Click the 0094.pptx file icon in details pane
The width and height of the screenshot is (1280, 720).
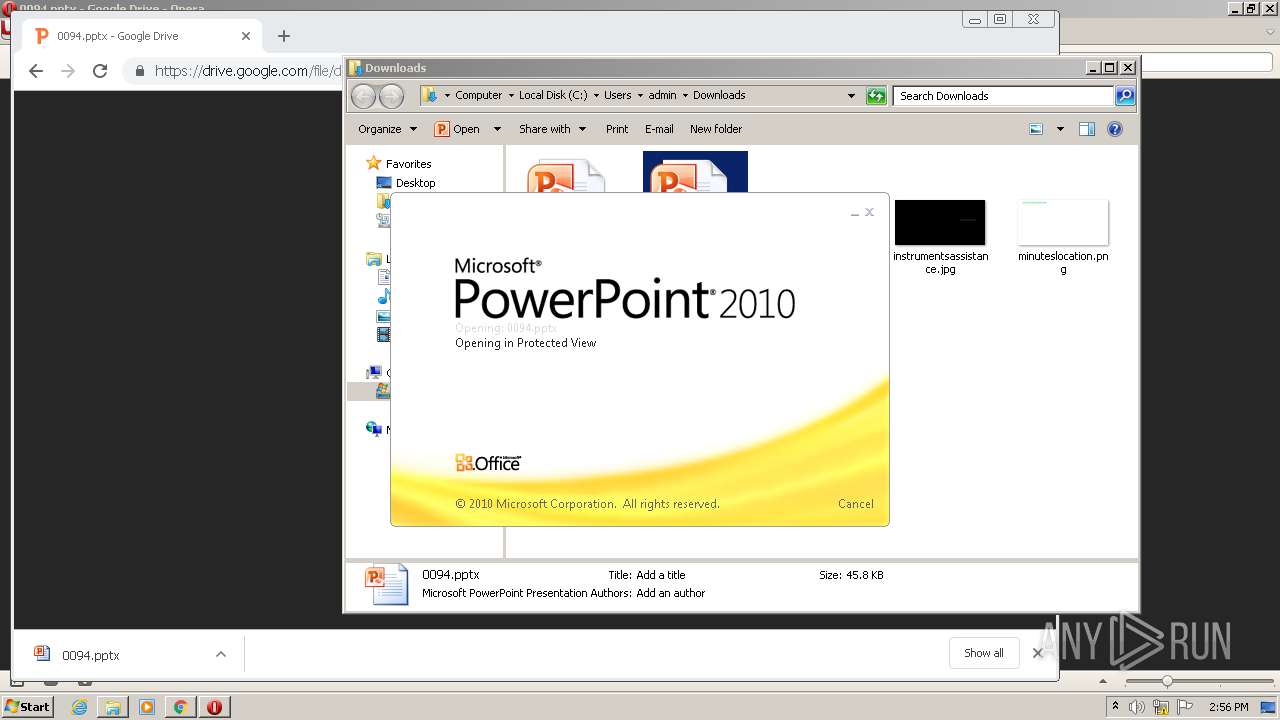[387, 584]
